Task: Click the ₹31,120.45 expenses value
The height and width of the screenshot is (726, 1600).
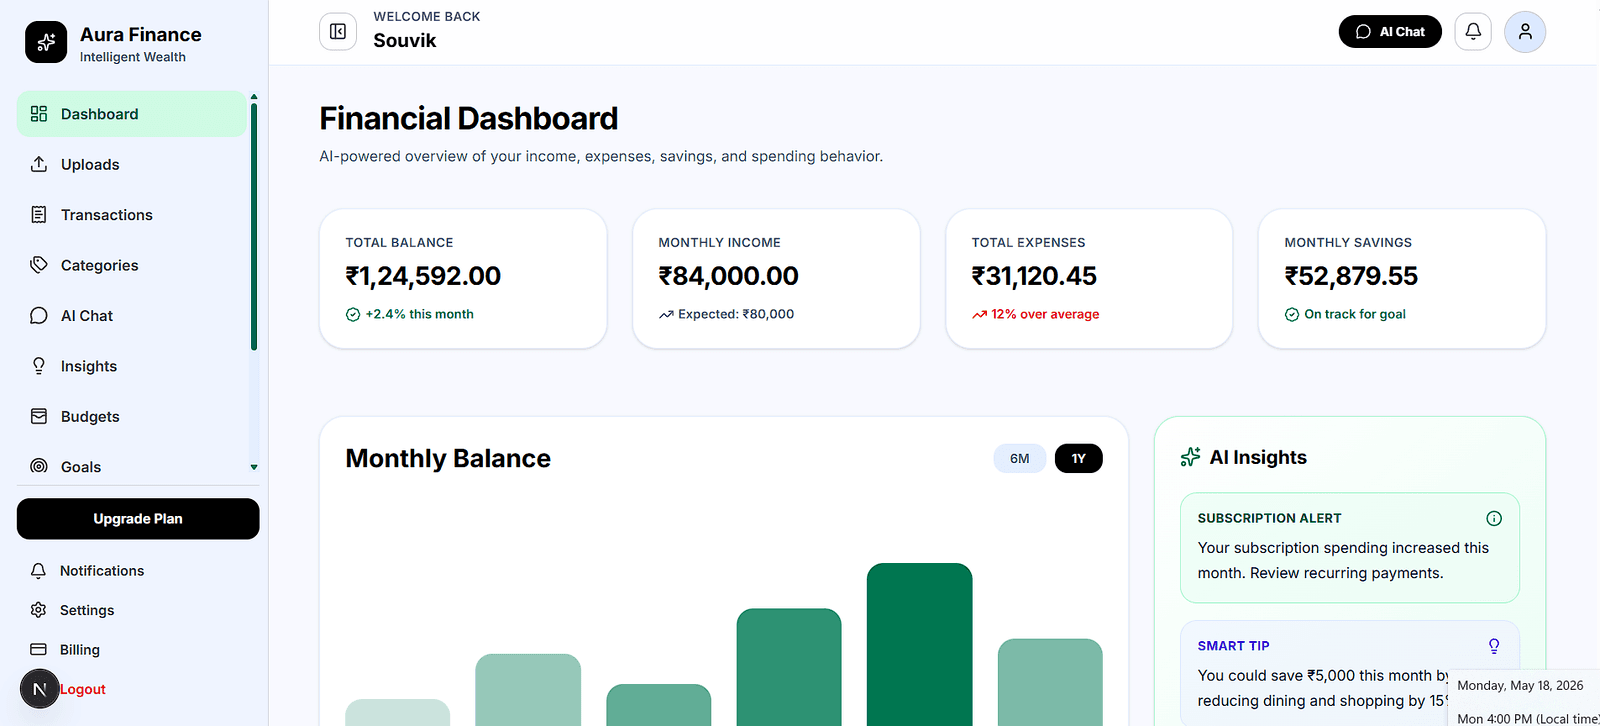Action: (1034, 276)
